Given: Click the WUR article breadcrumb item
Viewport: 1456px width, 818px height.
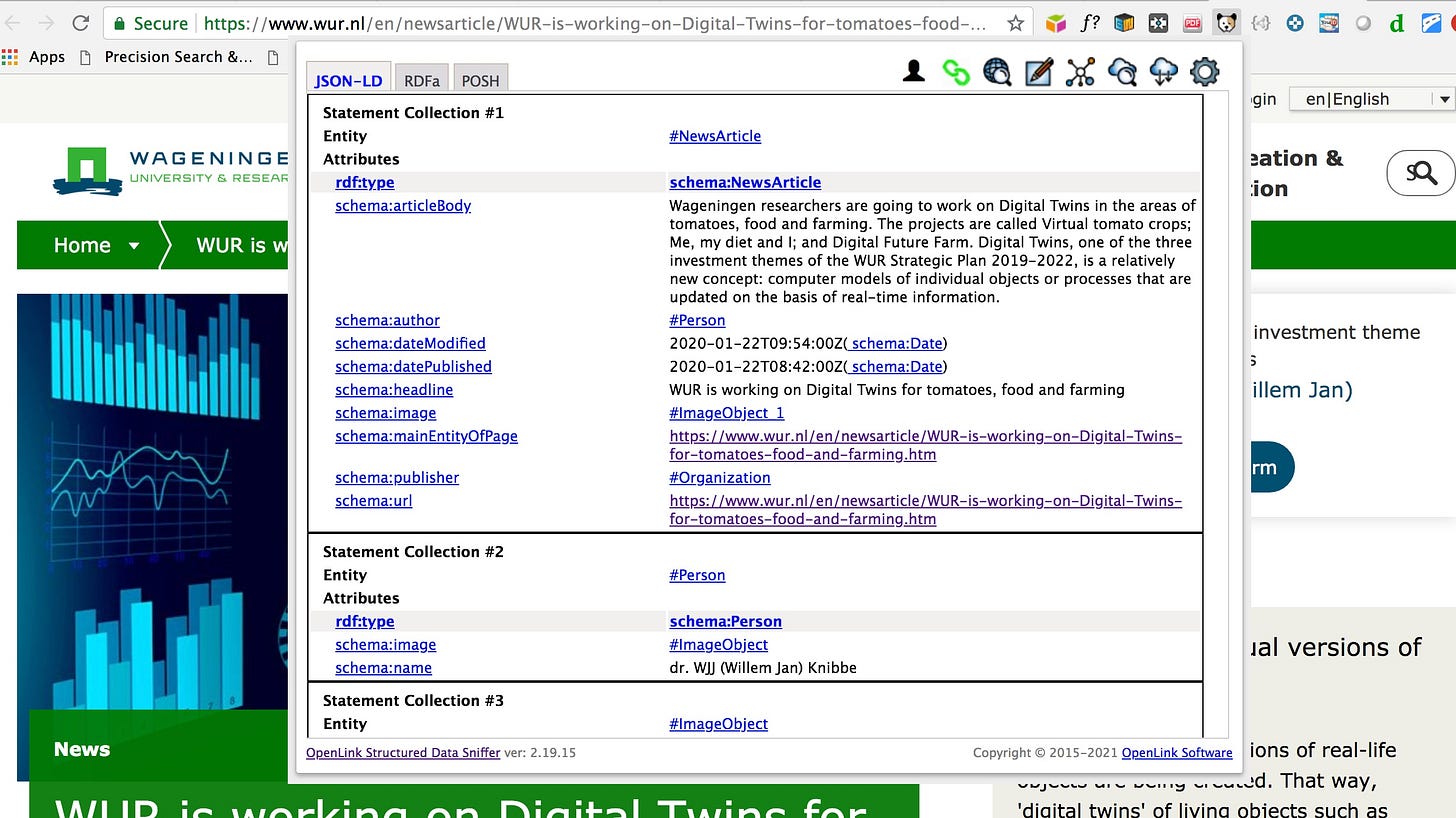Looking at the screenshot, I should 243,245.
